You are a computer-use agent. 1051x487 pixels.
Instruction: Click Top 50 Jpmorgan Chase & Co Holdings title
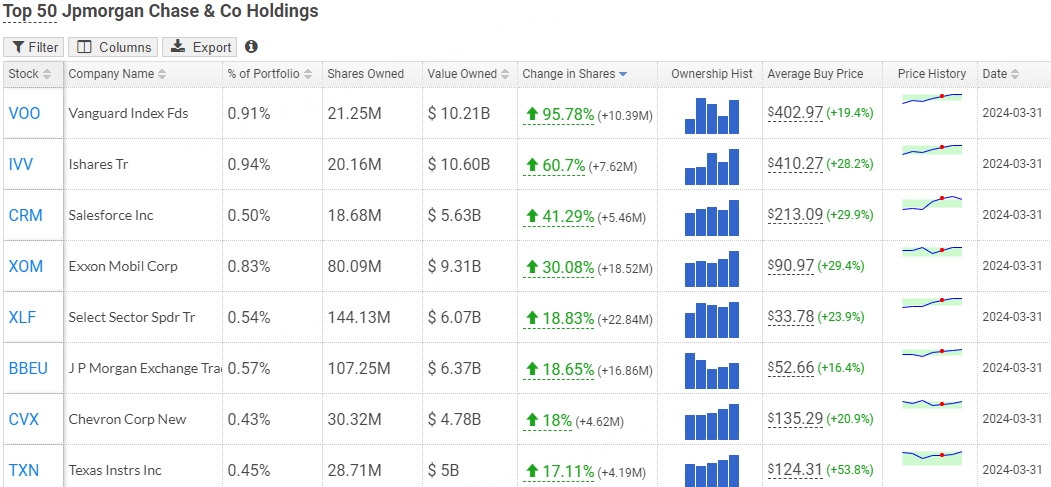[161, 11]
